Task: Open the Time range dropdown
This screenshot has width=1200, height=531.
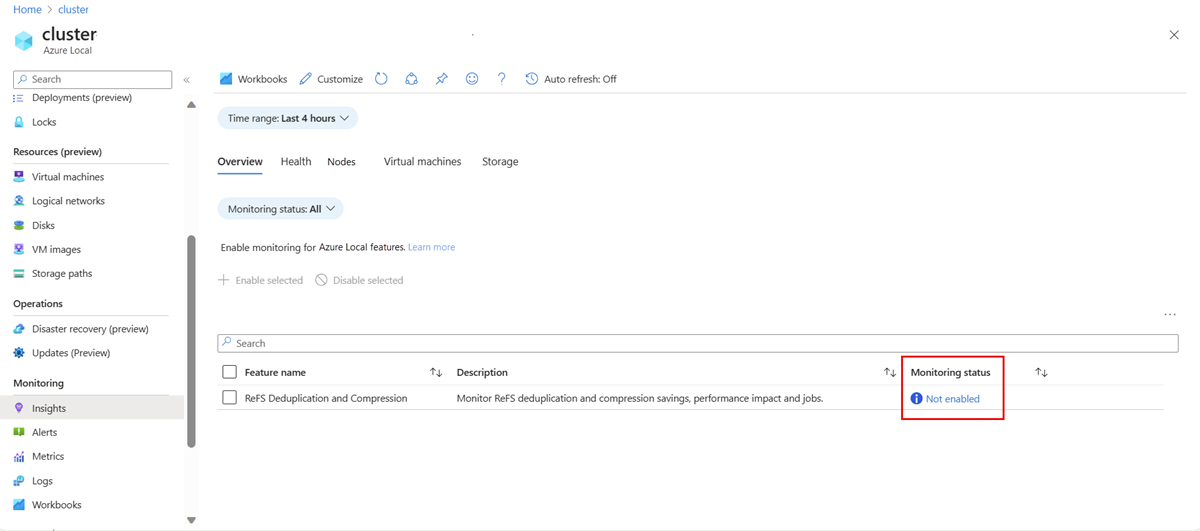Action: point(288,118)
